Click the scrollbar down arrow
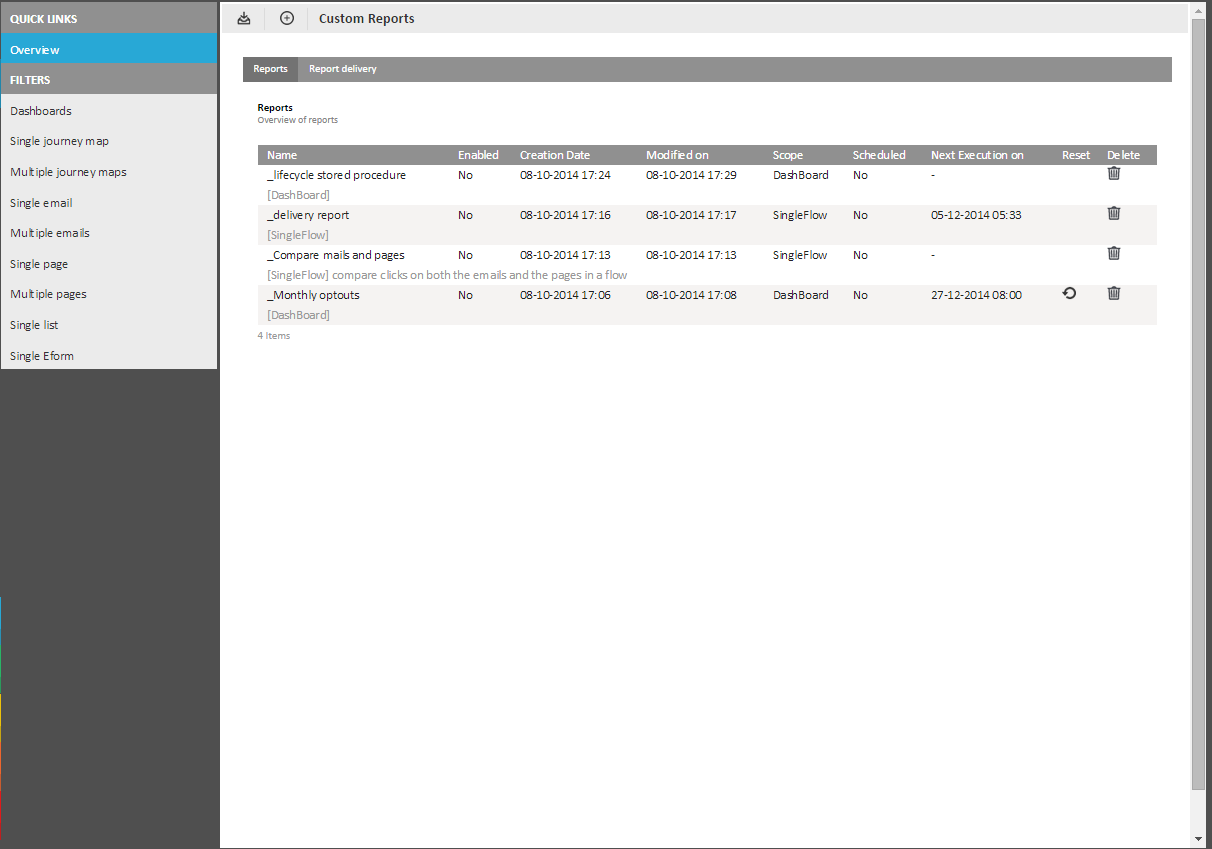The height and width of the screenshot is (849, 1212). click(x=1199, y=838)
